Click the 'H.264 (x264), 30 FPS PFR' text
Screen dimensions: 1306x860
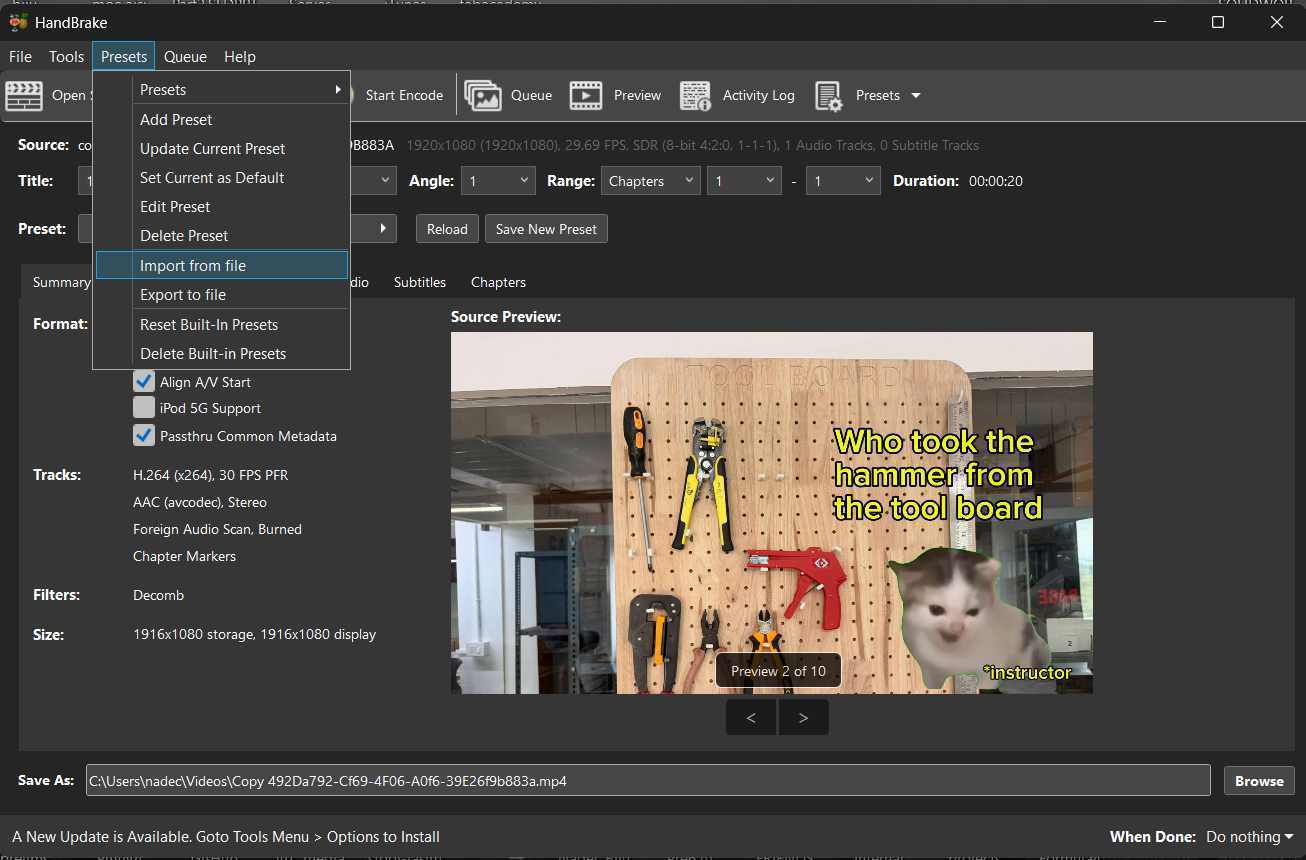[x=210, y=475]
